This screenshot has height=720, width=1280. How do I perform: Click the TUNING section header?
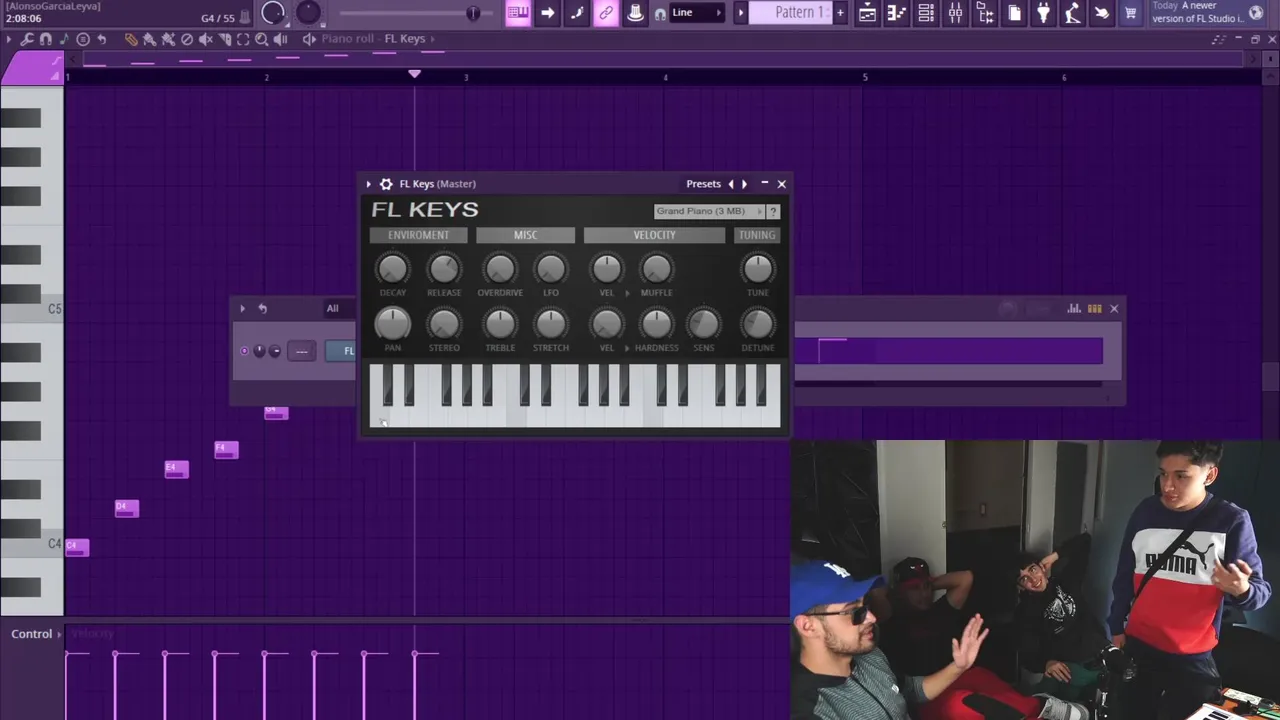point(757,235)
